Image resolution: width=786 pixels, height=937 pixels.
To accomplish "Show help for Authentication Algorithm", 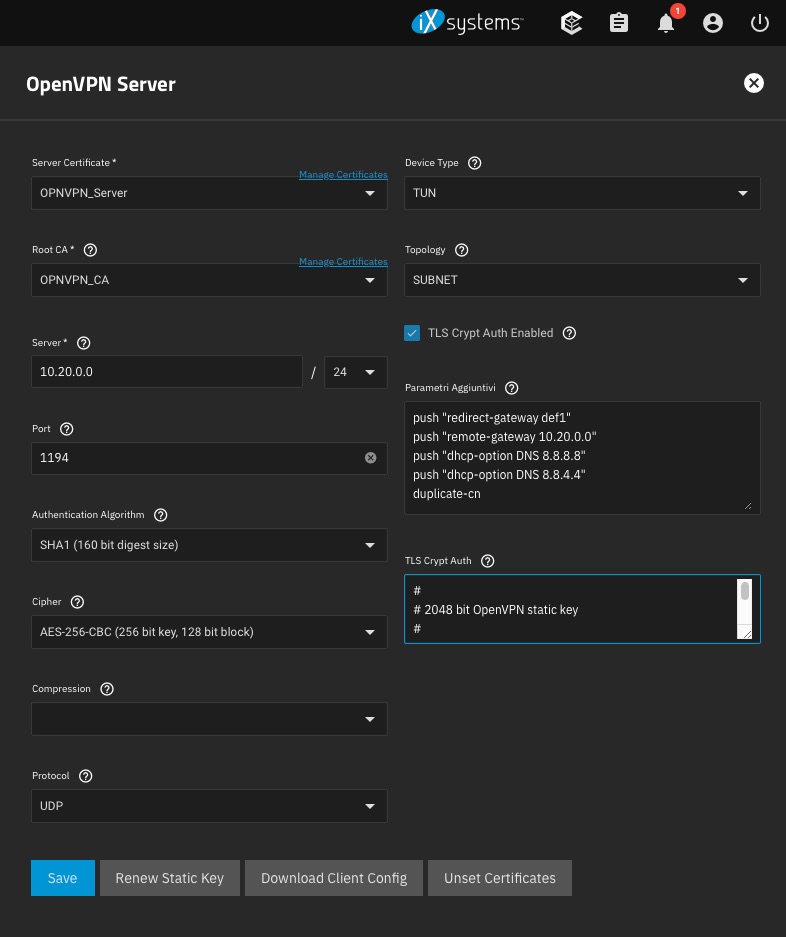I will coord(161,515).
